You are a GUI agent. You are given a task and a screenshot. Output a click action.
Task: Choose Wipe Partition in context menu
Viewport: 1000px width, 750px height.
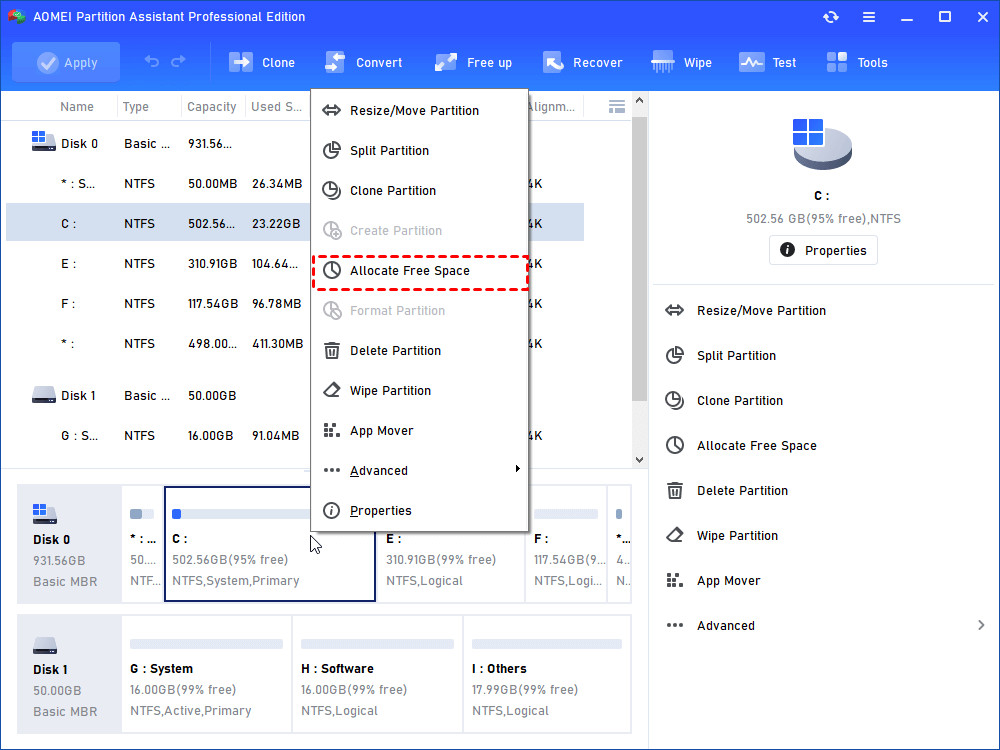coord(420,391)
